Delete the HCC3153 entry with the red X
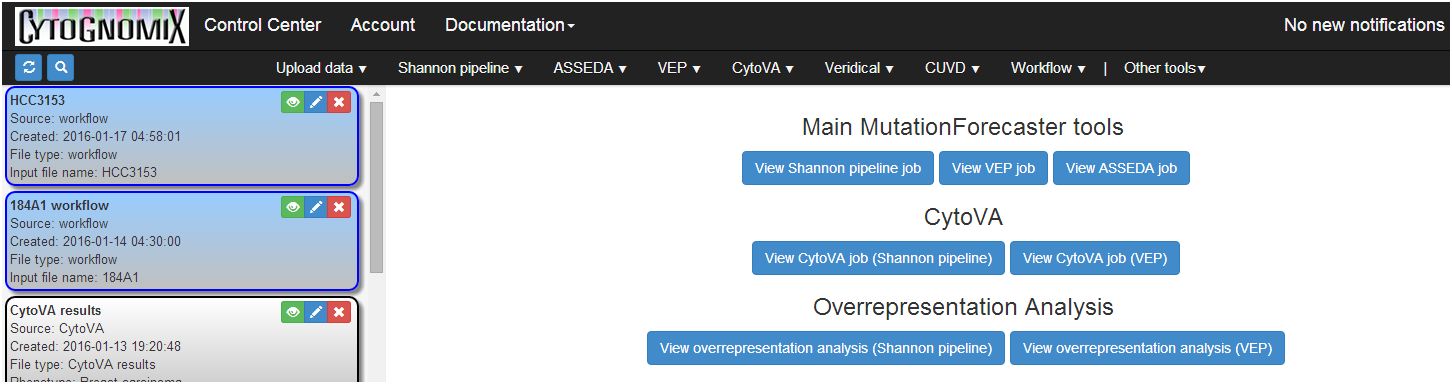Viewport: 1452px width, 384px height. [339, 101]
